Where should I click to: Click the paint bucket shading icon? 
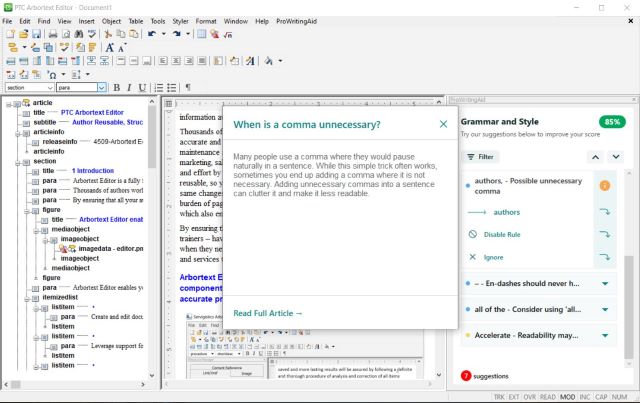coord(269,61)
